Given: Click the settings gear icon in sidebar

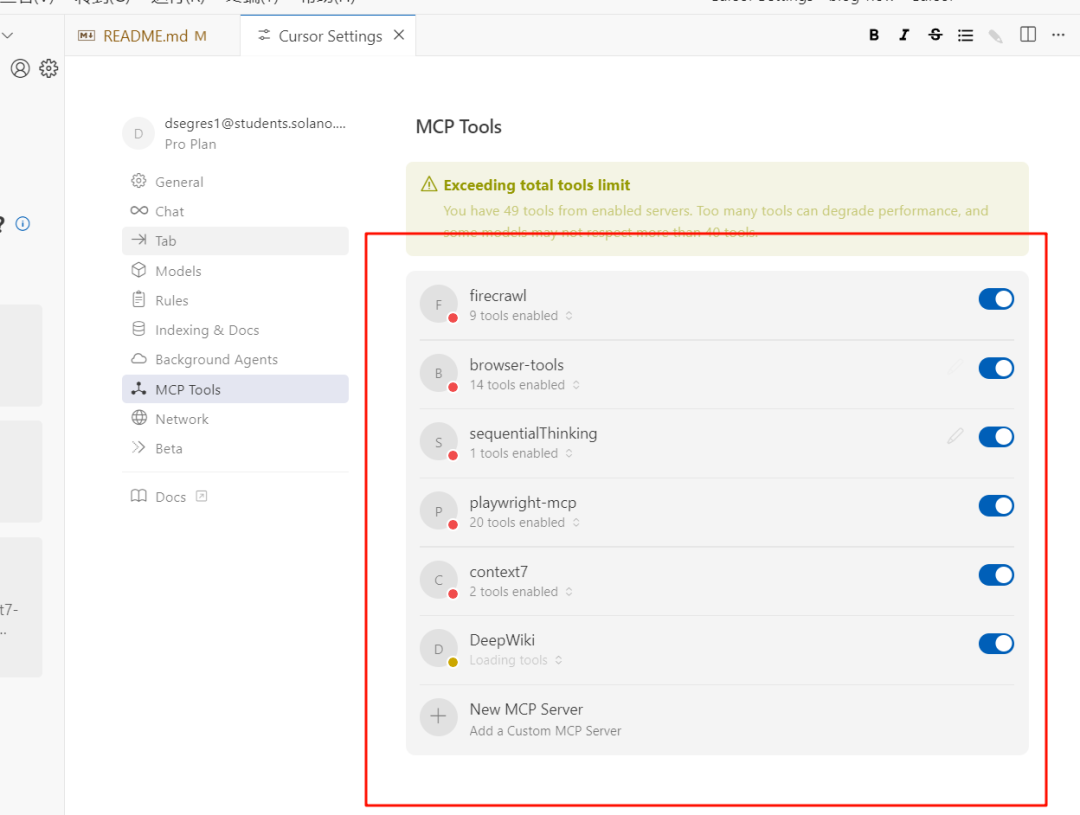Looking at the screenshot, I should [x=49, y=68].
